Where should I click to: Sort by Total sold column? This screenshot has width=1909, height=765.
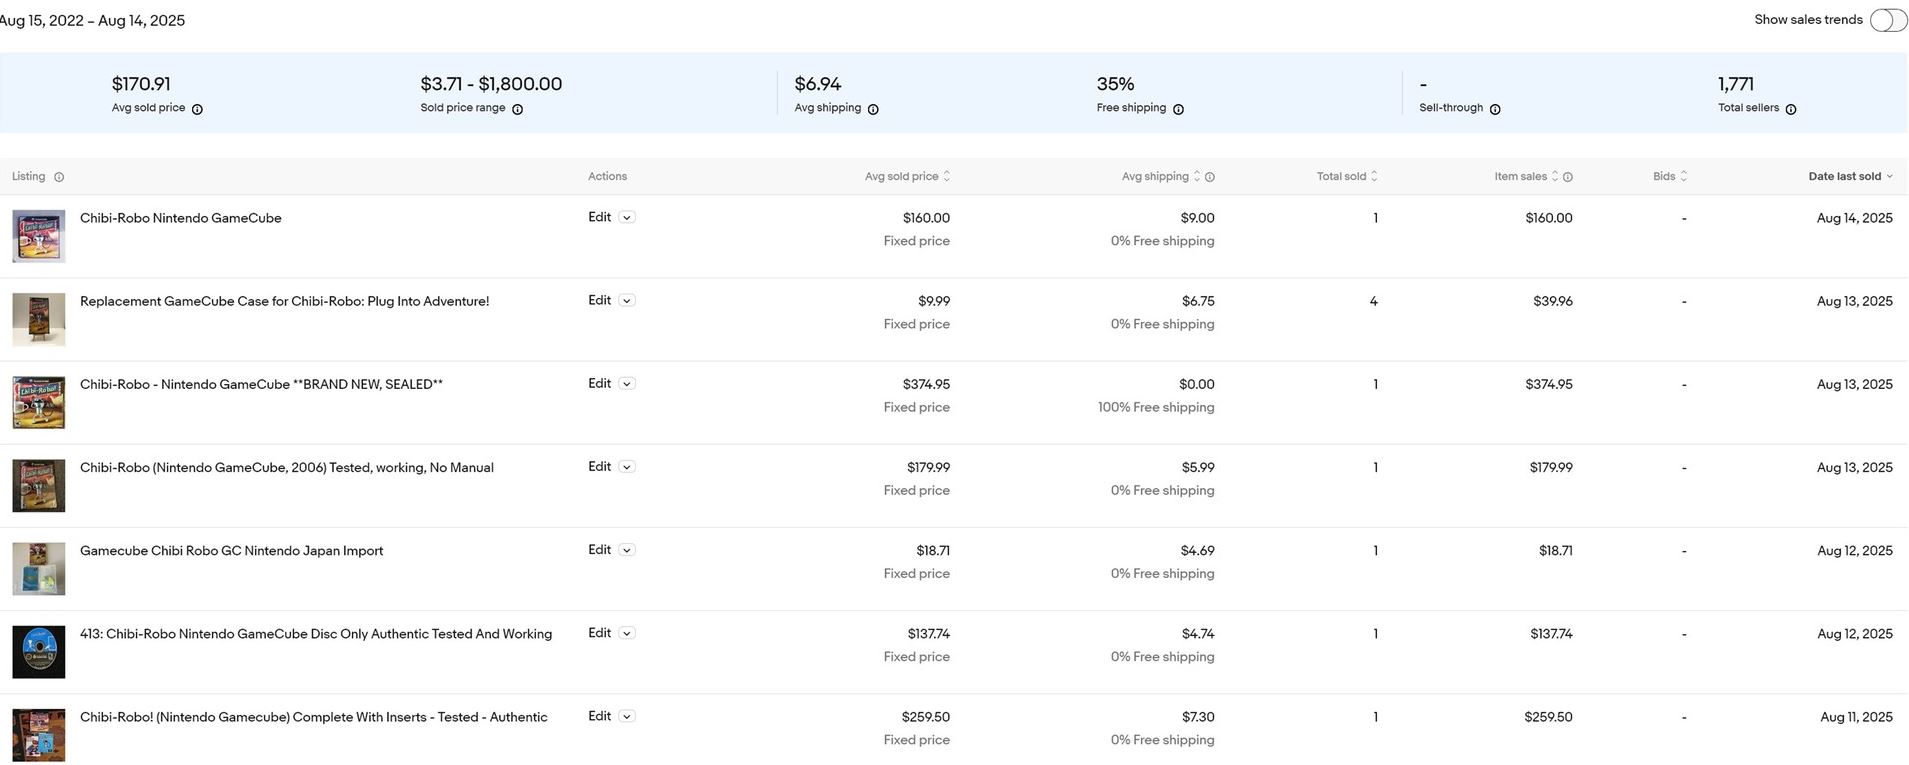(1347, 176)
